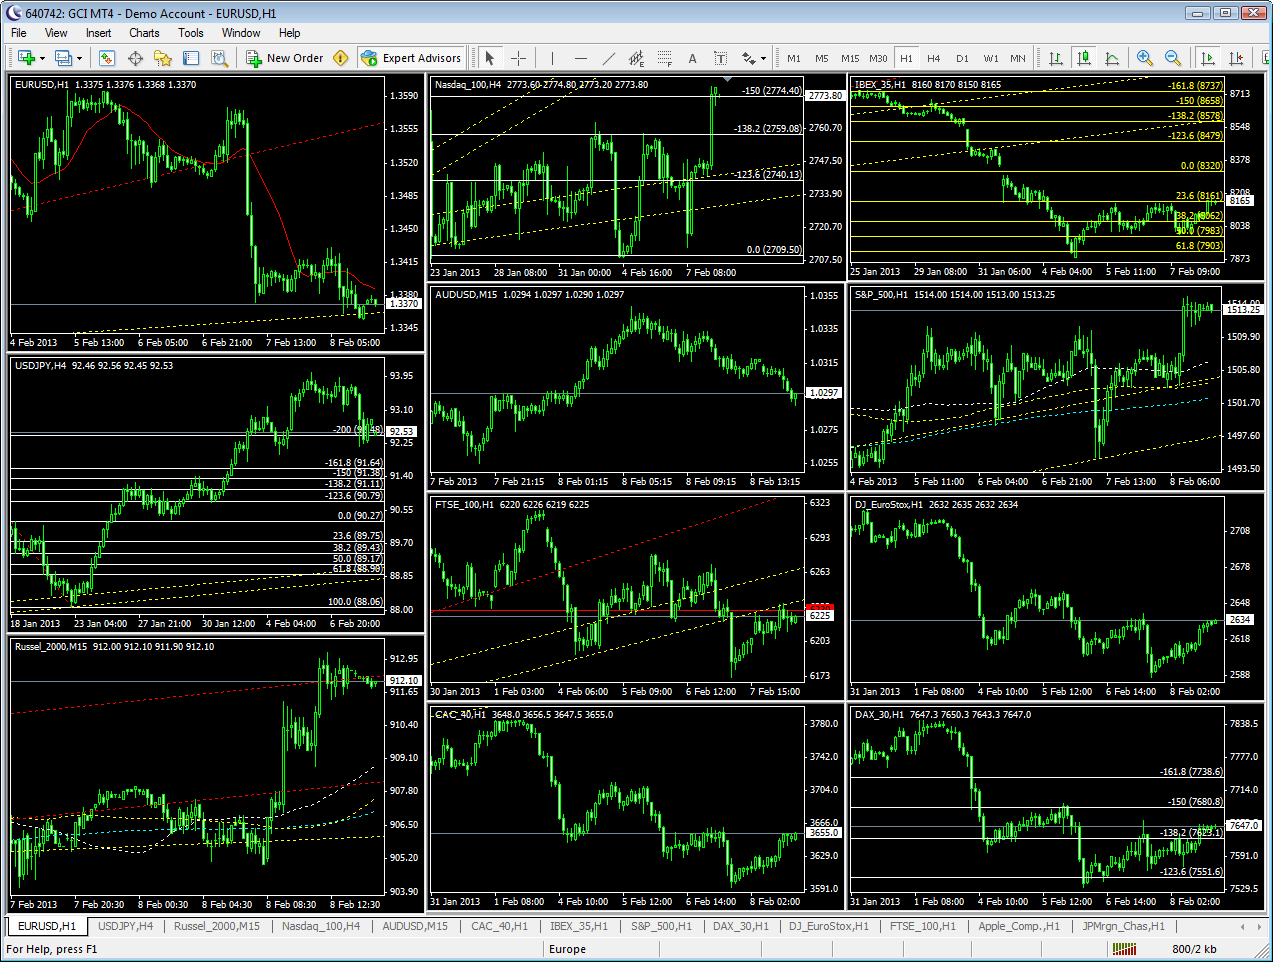Open the Market Watch panel
This screenshot has width=1273, height=962.
(x=107, y=58)
